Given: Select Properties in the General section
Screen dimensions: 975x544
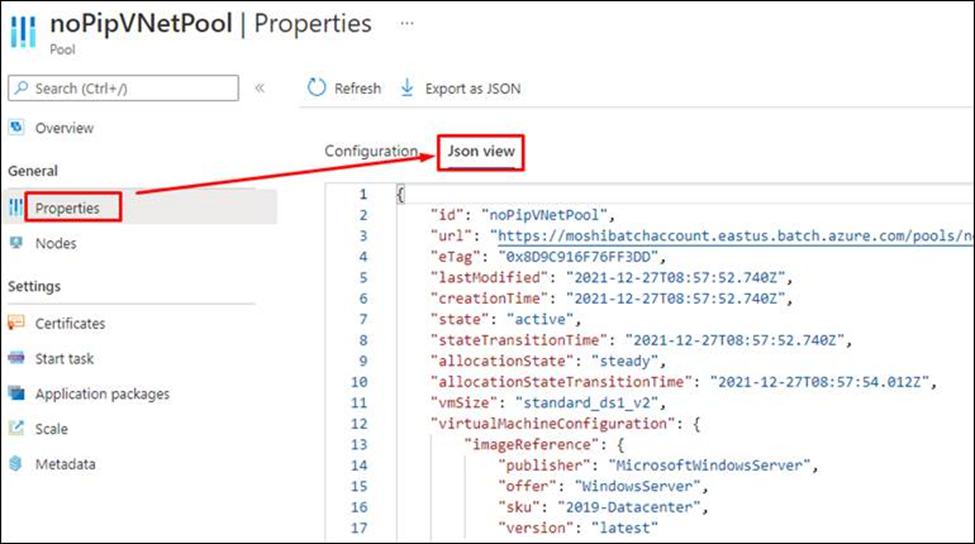Looking at the screenshot, I should coord(67,208).
